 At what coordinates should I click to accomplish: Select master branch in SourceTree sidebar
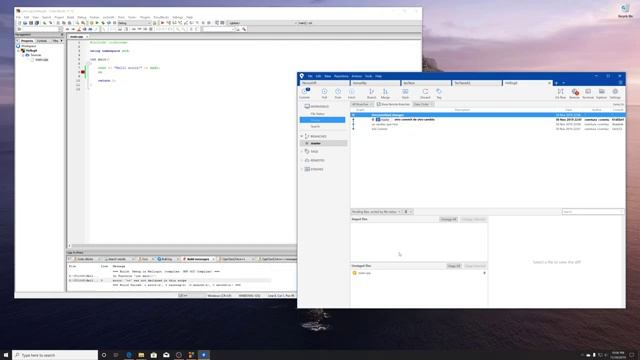323,144
